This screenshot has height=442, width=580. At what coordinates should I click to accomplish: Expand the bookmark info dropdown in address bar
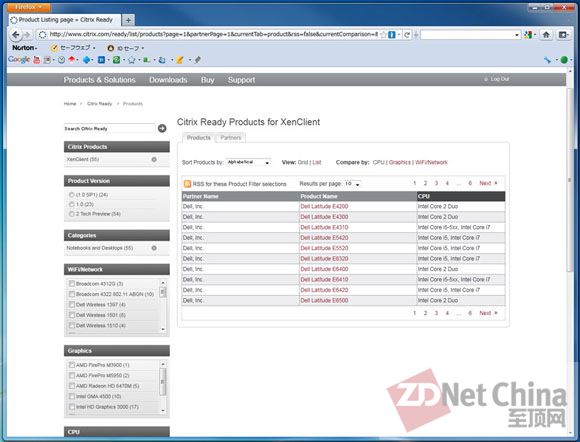pyautogui.click(x=399, y=35)
